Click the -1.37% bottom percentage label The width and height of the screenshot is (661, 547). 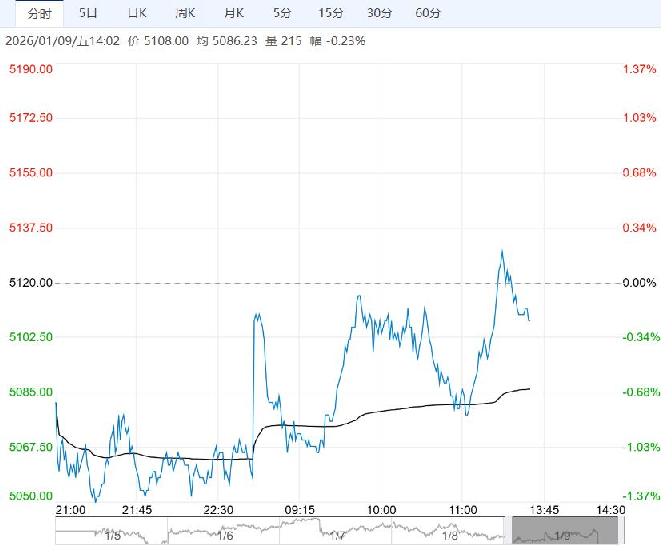click(638, 496)
